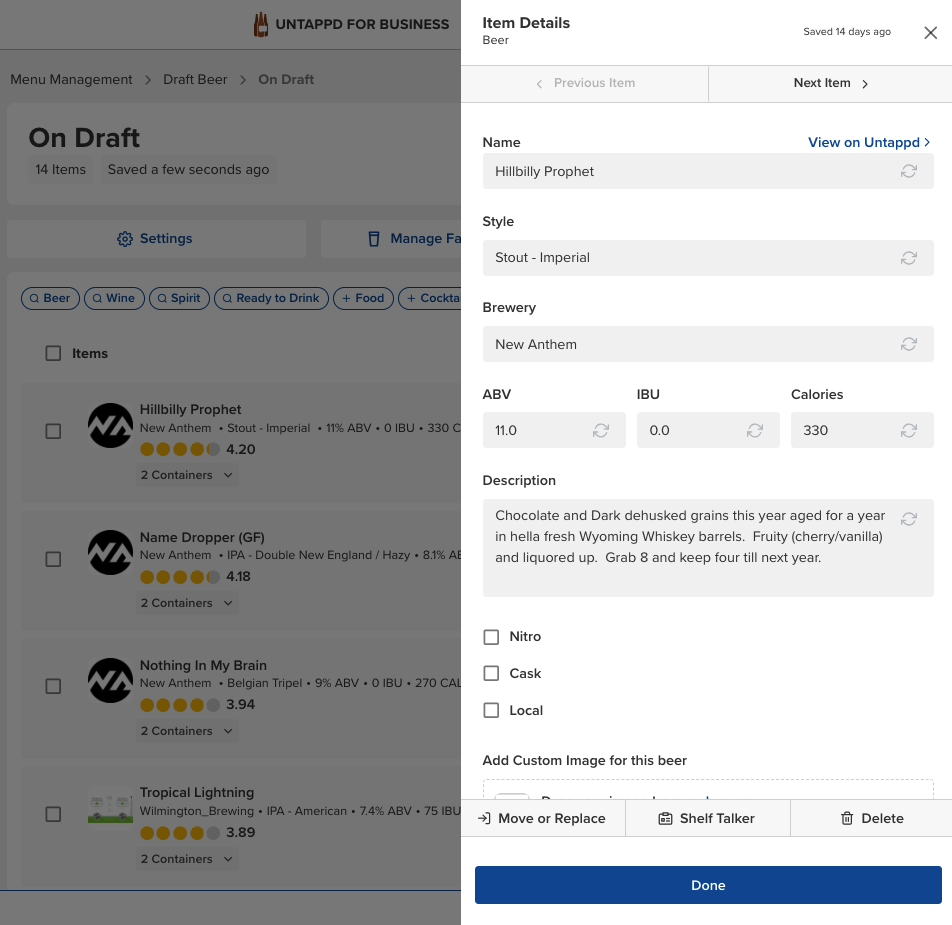Click the refresh icon in Name field
952x925 pixels.
coord(908,171)
